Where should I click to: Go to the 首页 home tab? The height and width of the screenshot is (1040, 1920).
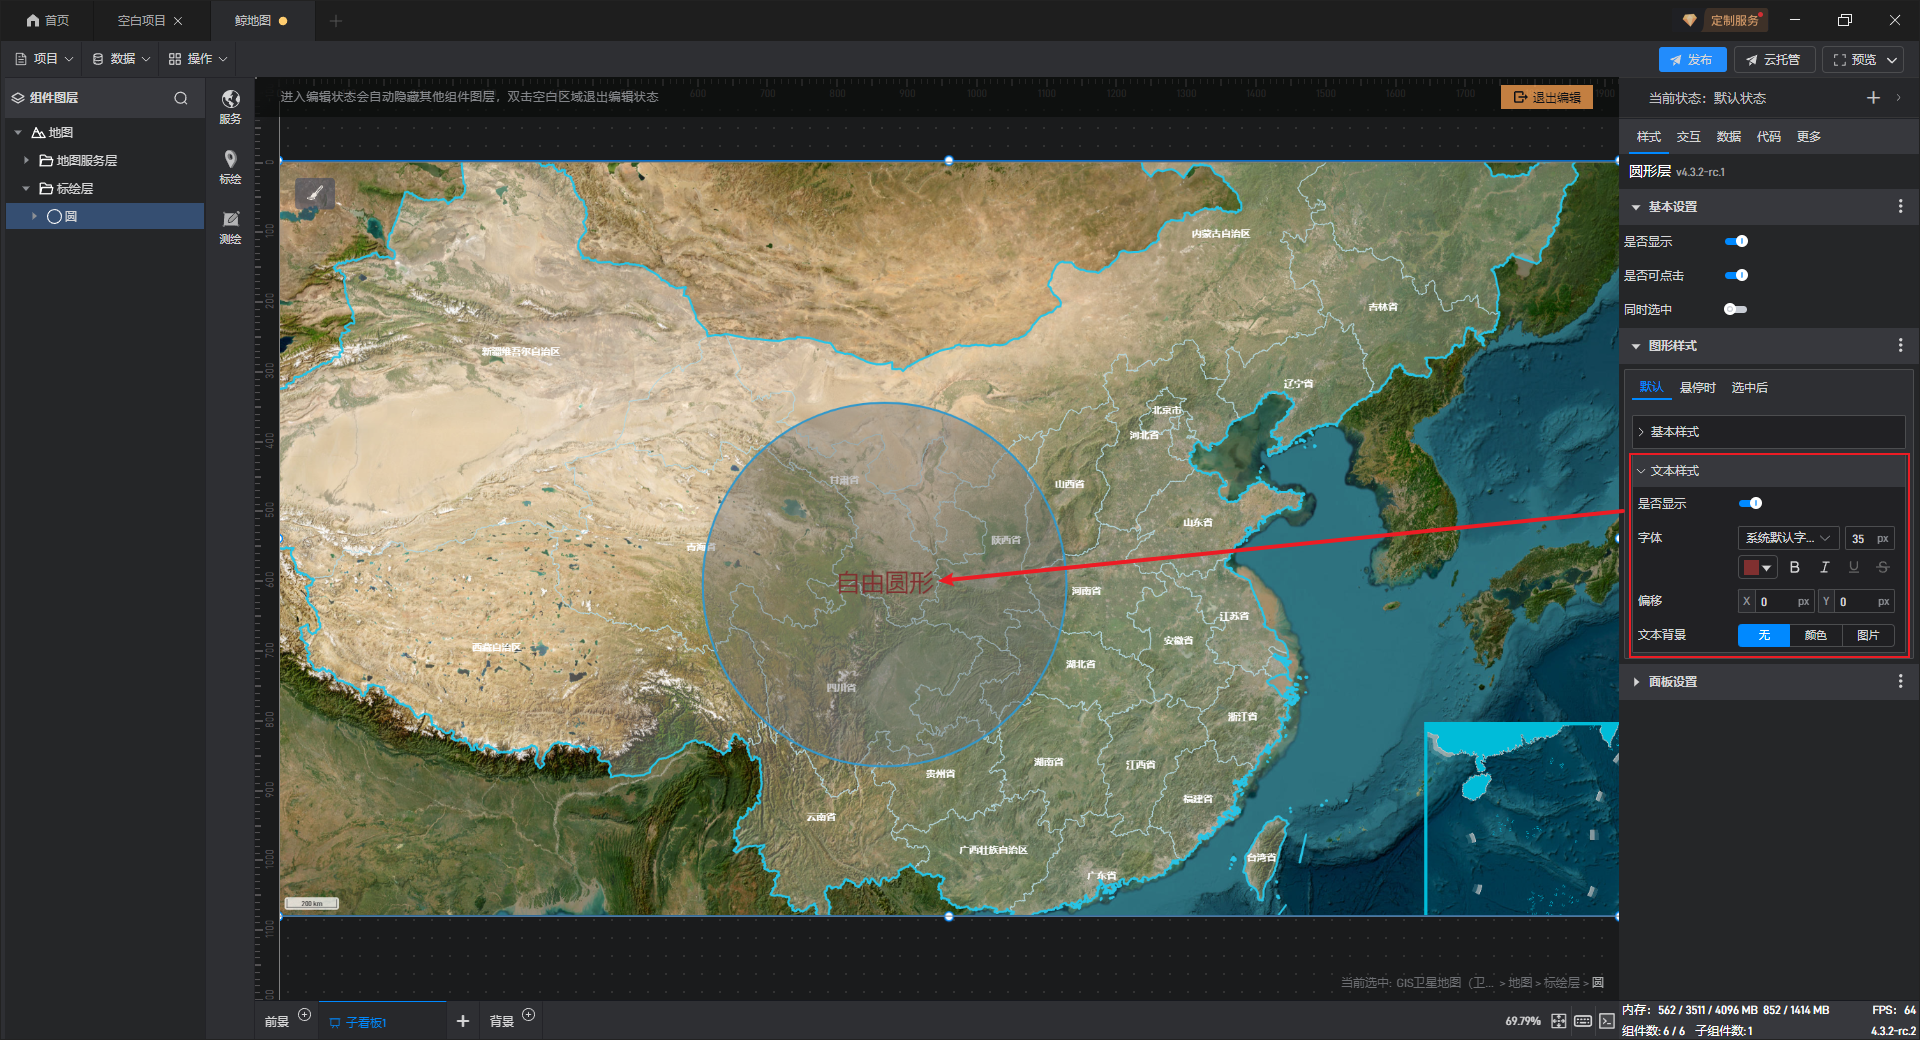[x=48, y=20]
